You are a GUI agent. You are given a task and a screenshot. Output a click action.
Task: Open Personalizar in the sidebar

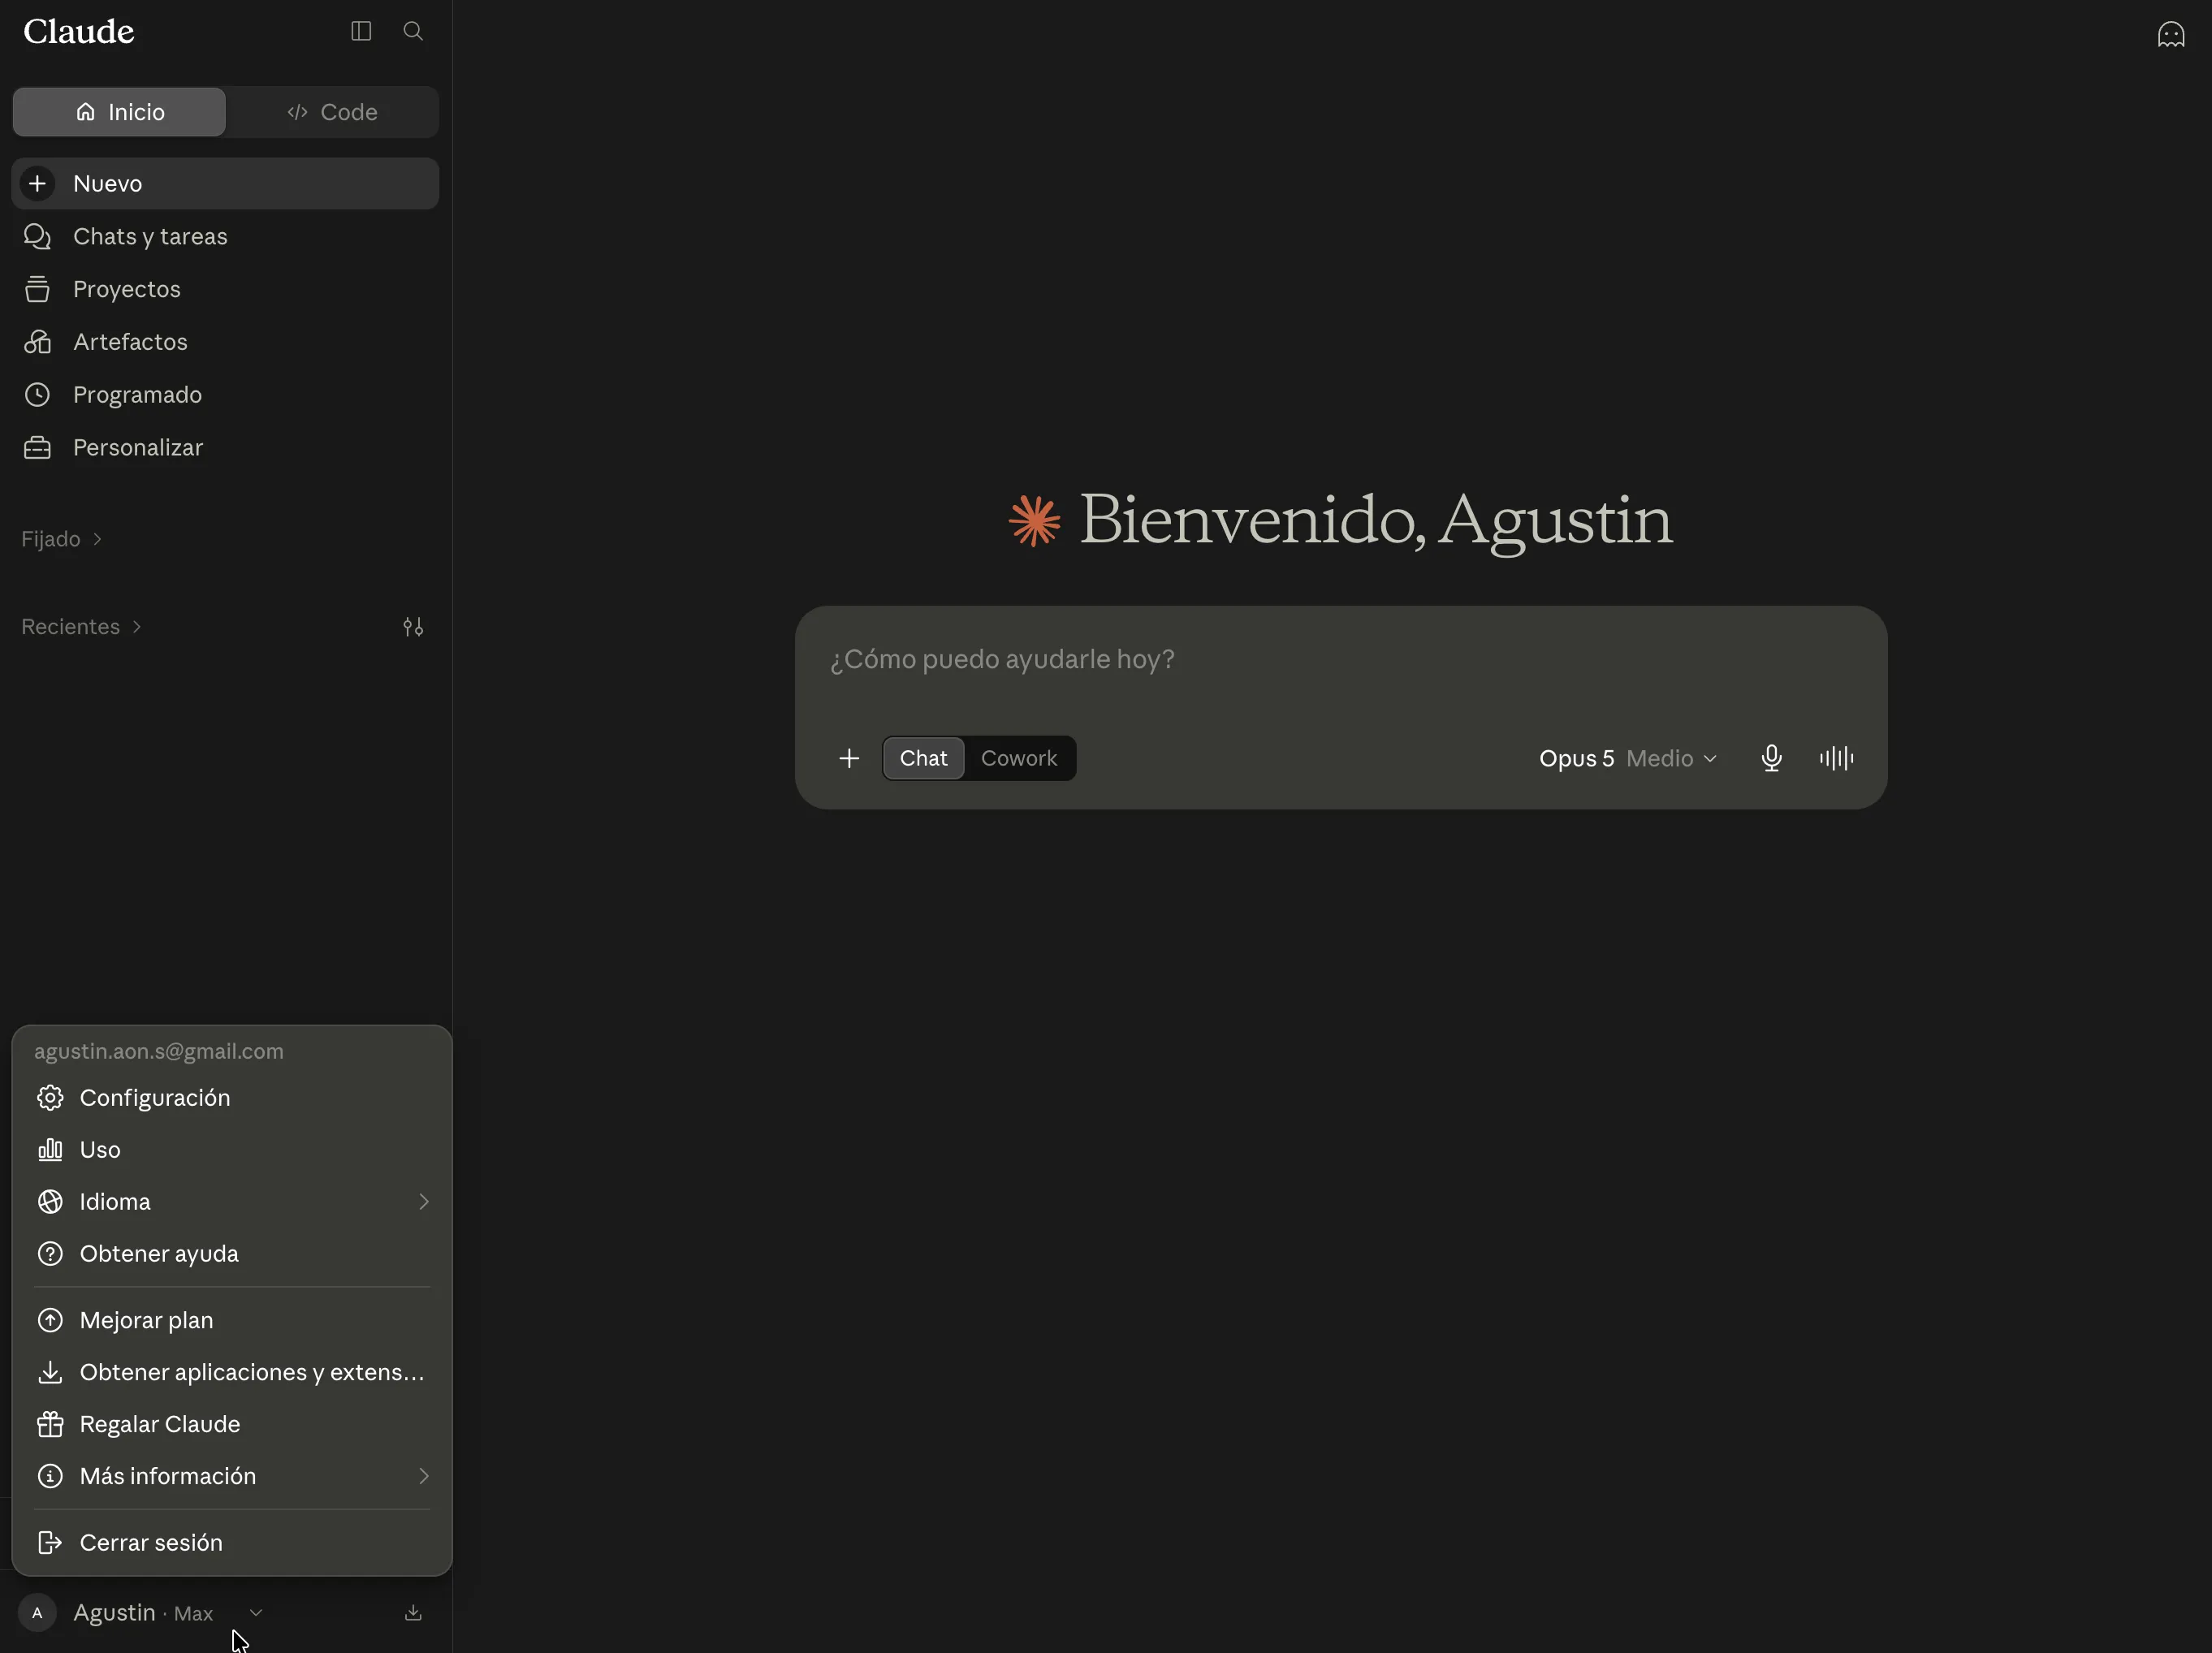point(225,448)
